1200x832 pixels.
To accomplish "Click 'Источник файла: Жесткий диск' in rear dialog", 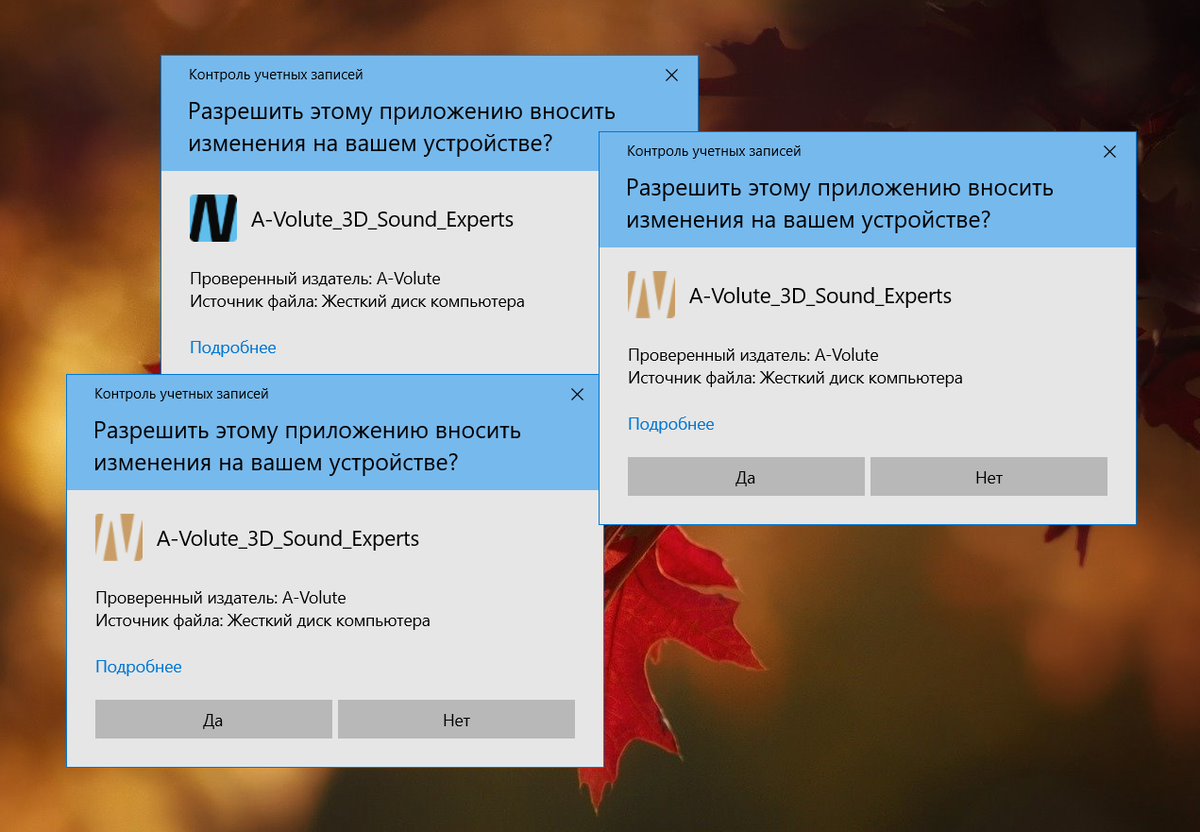I will click(x=357, y=301).
